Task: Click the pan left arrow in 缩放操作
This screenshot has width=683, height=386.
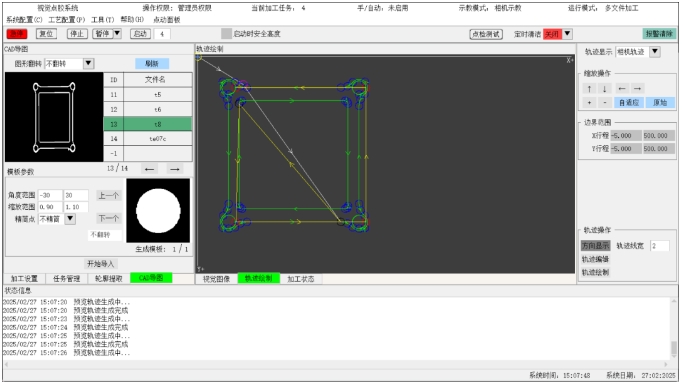Action: 622,89
